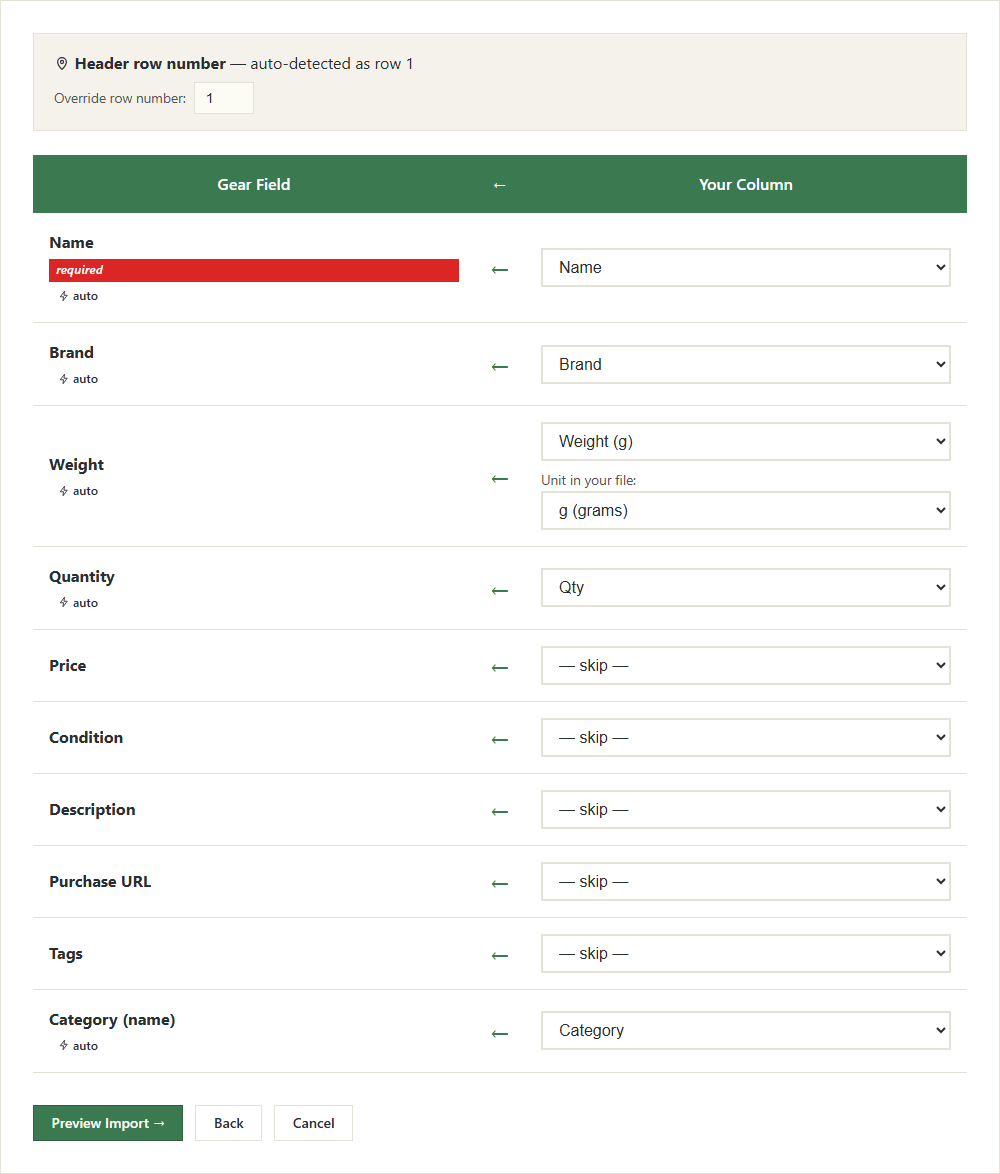Open the Name column dropdown
This screenshot has width=1000, height=1174.
pos(746,267)
